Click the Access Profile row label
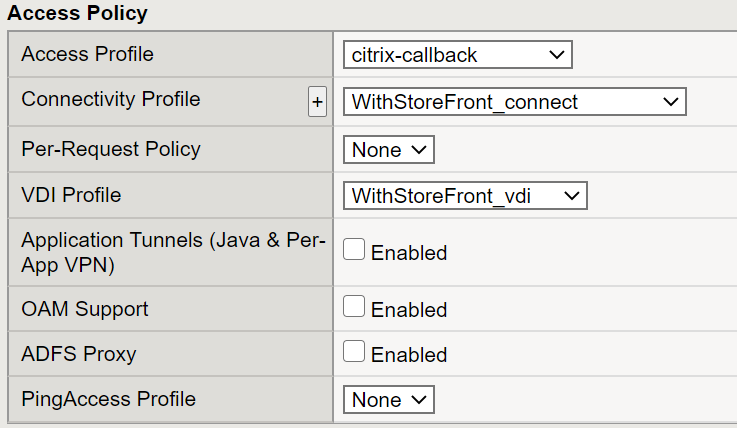The image size is (737, 428). click(88, 54)
